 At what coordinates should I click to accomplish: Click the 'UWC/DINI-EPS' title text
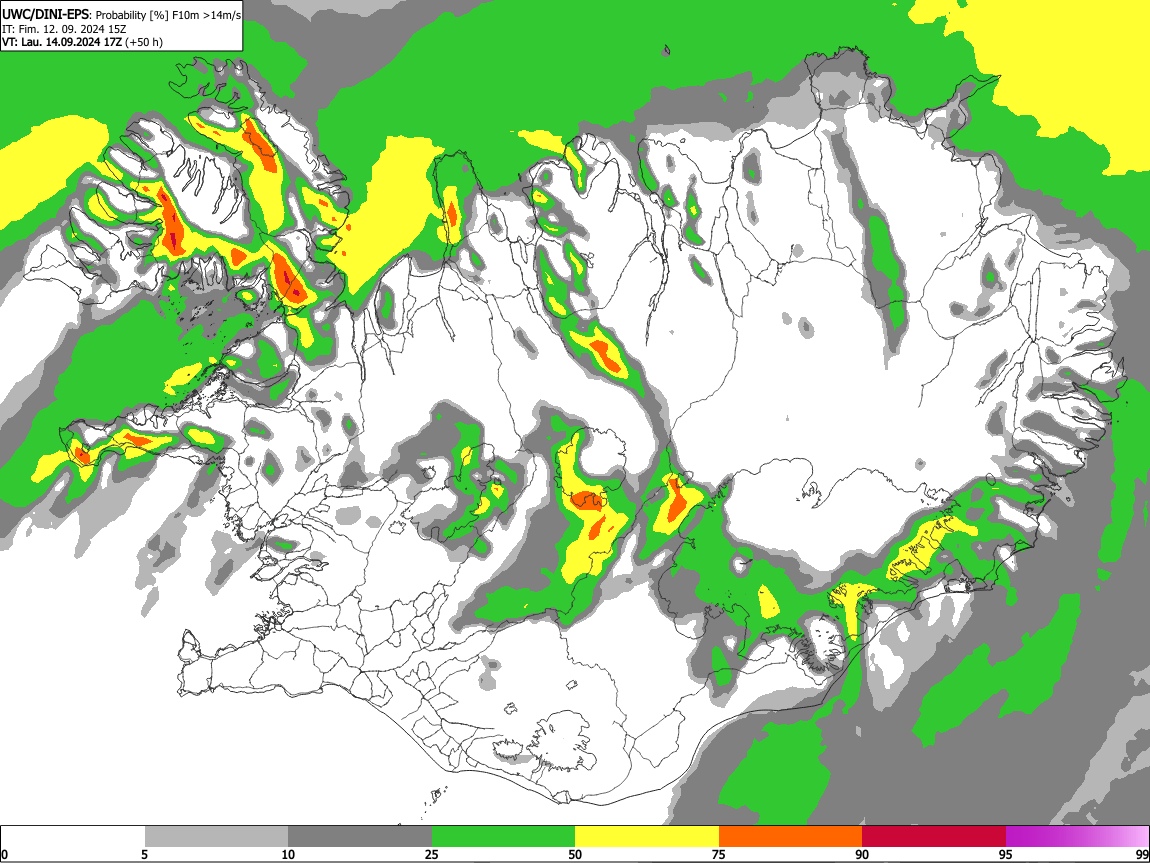tap(45, 15)
